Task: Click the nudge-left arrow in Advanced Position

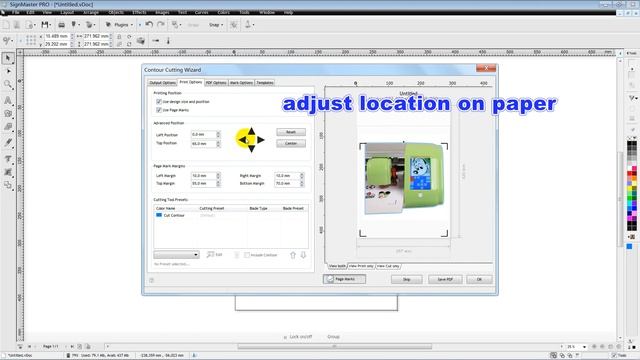Action: (x=242, y=140)
